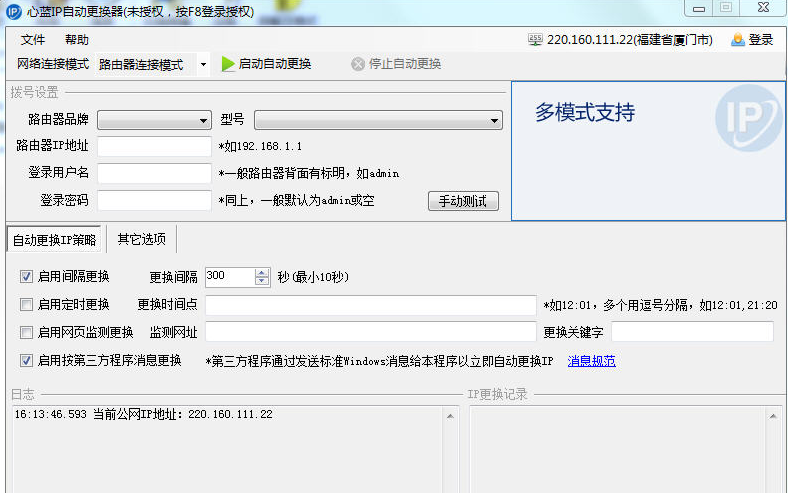Click the 更换间隔 value field showing 300

click(230, 277)
